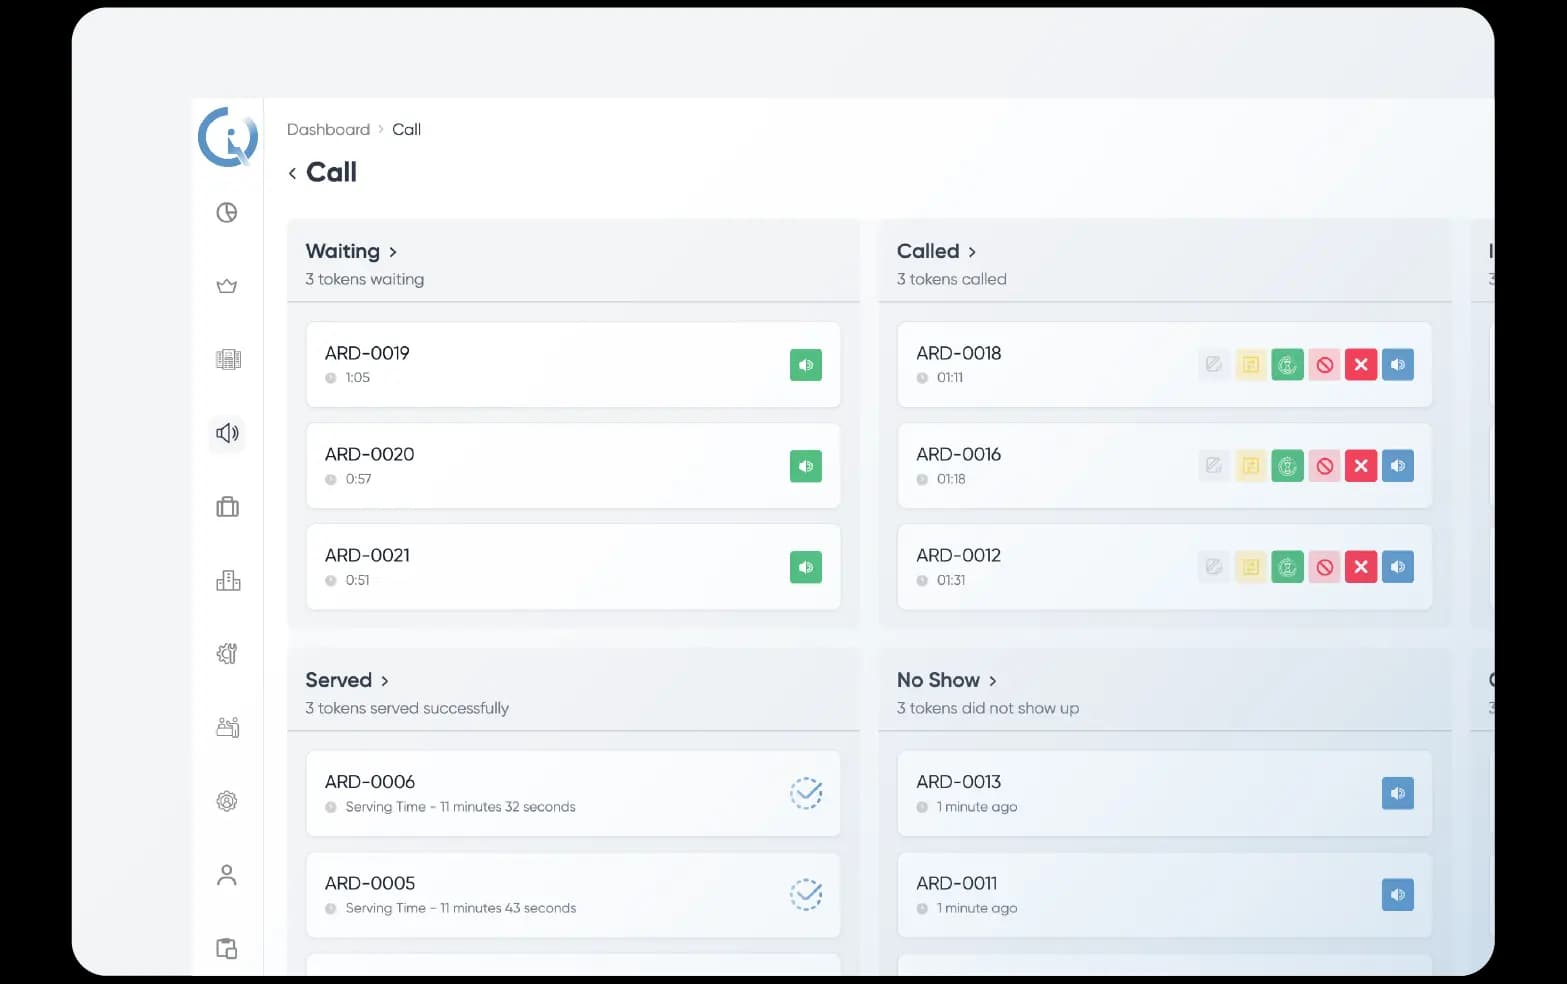The image size is (1567, 984).
Task: Open settings gear icon in the sidebar
Action: tap(227, 801)
